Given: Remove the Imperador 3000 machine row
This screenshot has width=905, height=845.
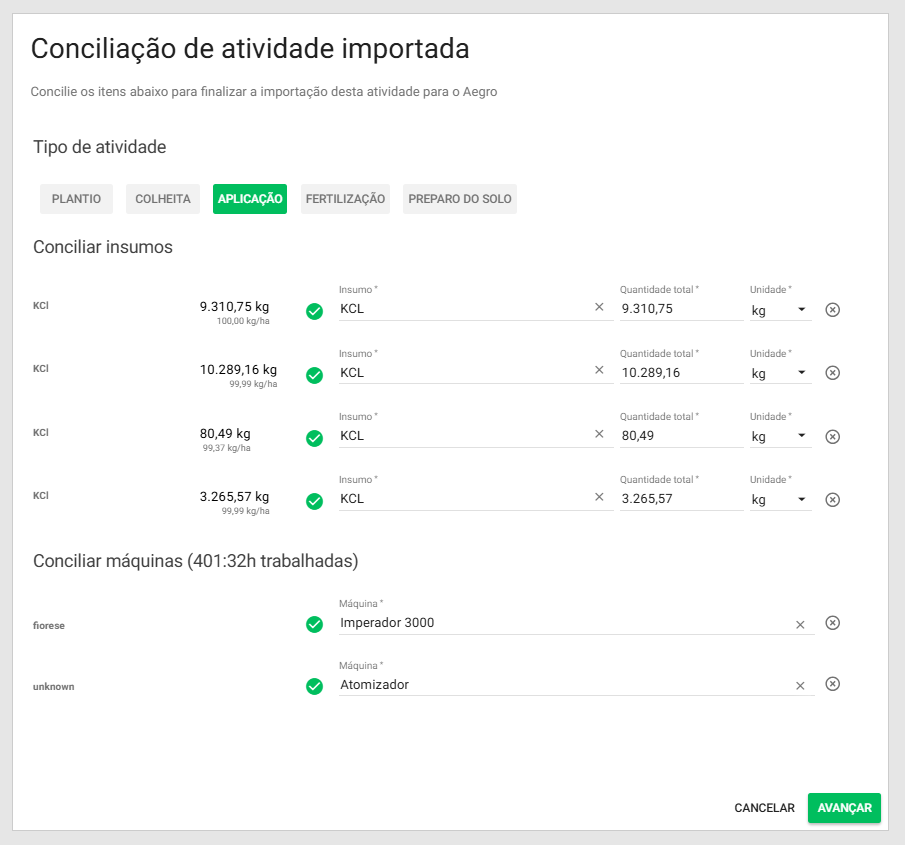Looking at the screenshot, I should [x=832, y=623].
